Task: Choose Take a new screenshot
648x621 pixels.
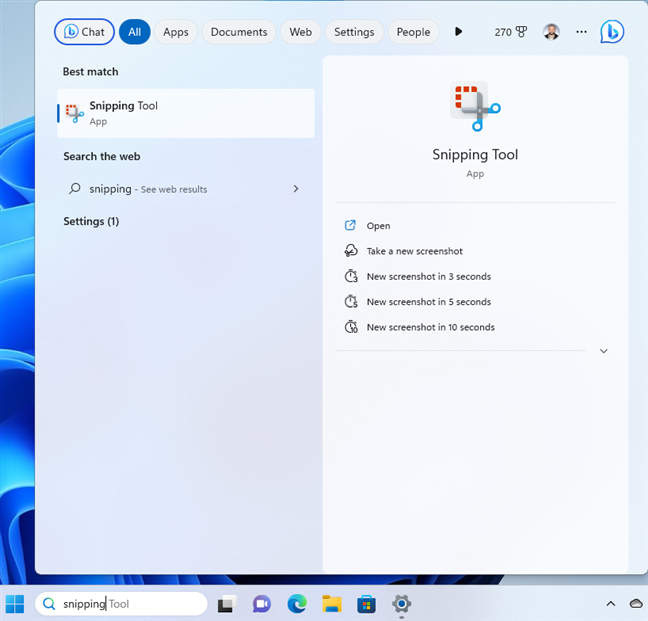Action: (x=414, y=251)
